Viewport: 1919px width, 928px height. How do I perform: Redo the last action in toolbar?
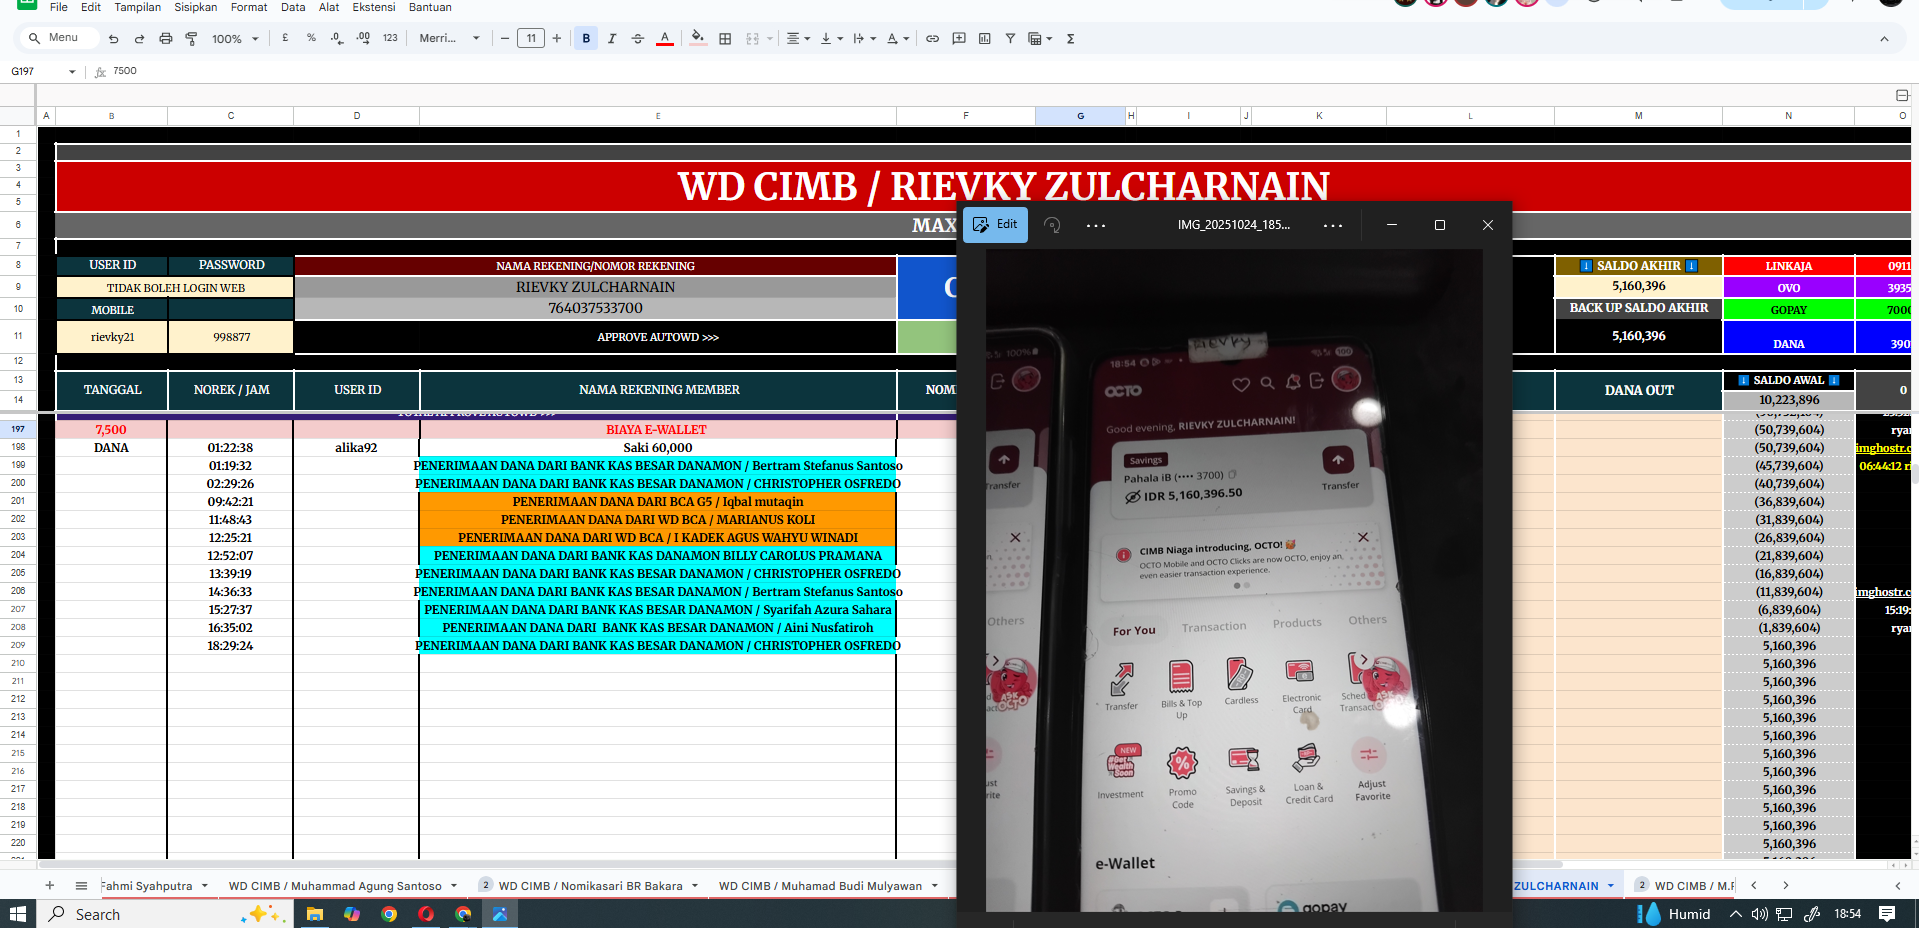pos(139,39)
